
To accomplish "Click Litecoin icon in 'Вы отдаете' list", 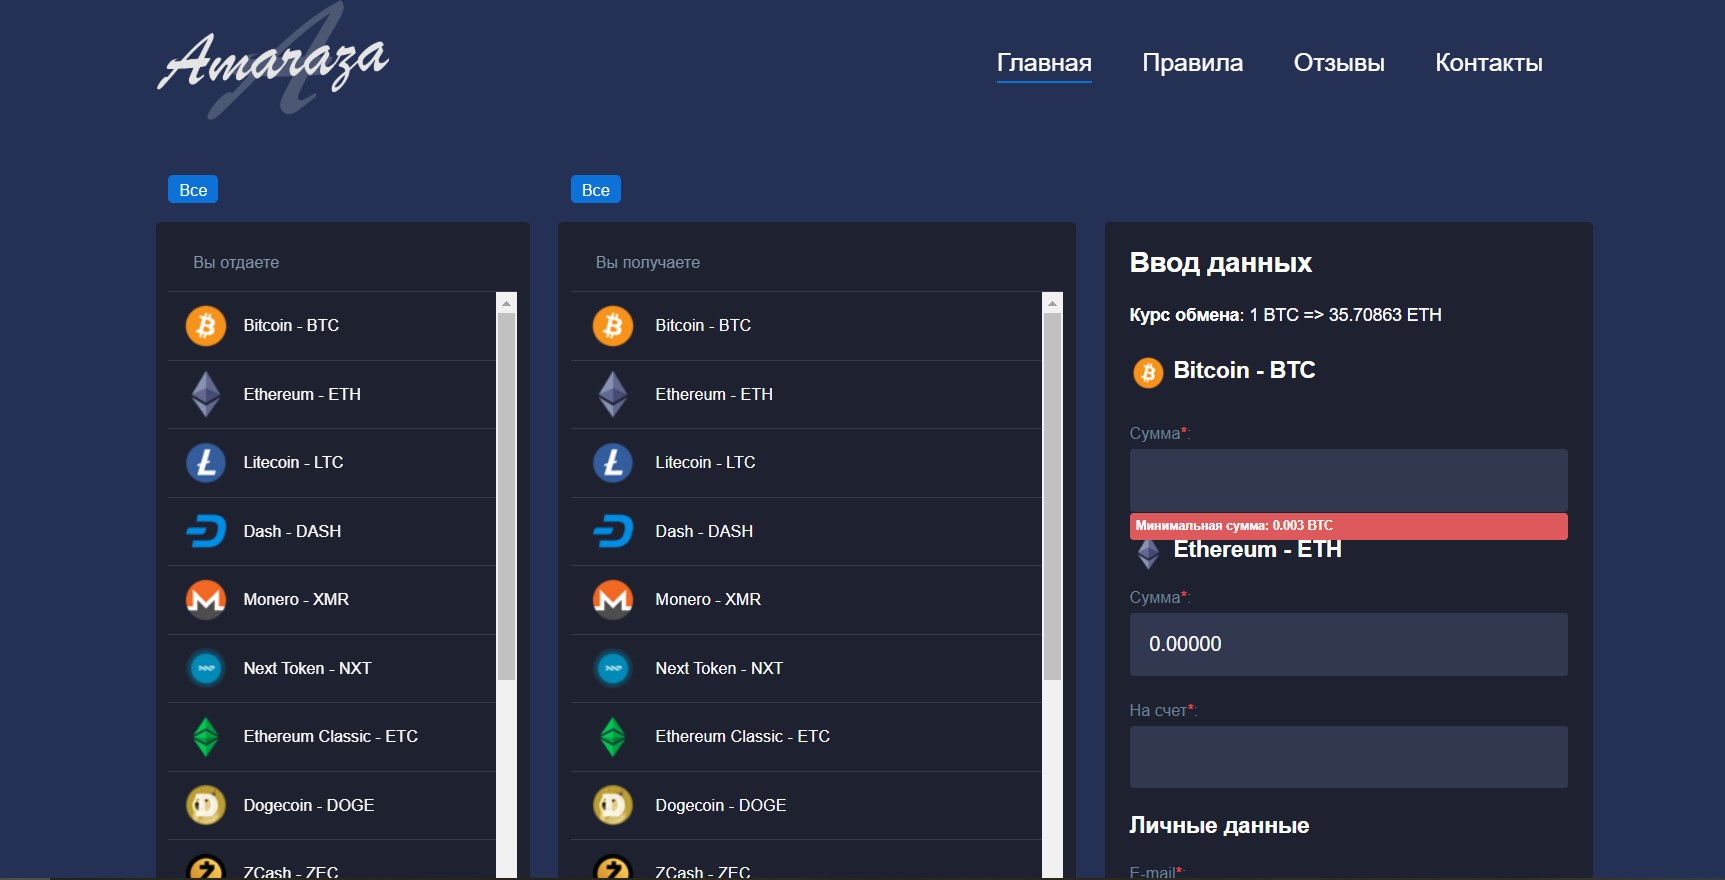I will click(x=206, y=463).
